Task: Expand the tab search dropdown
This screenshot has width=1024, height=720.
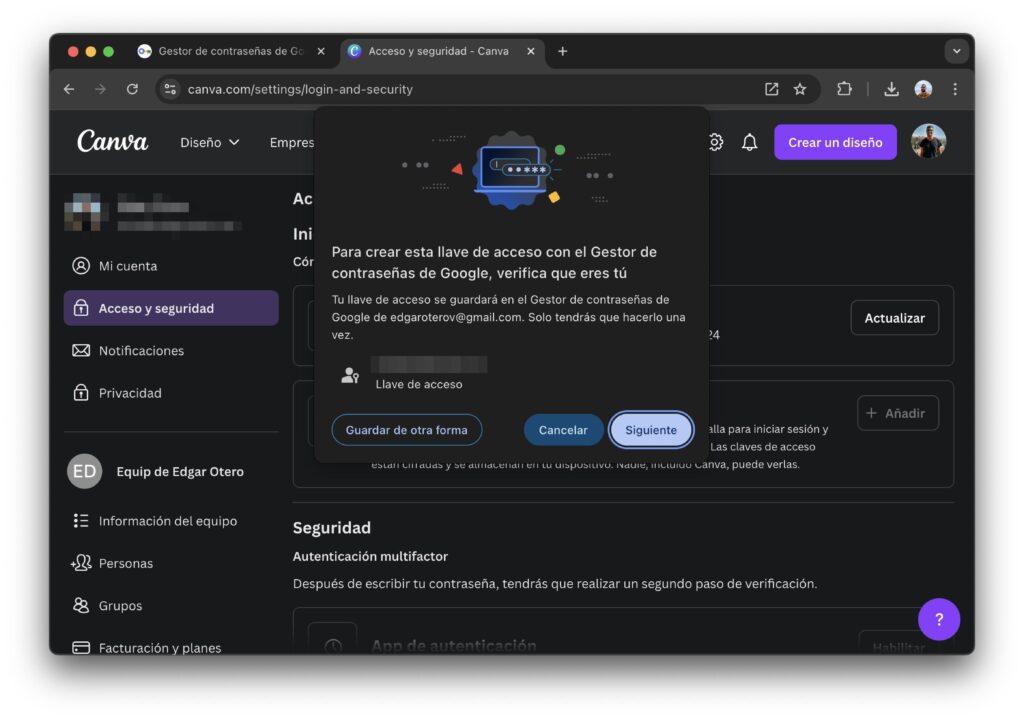Action: coord(956,51)
